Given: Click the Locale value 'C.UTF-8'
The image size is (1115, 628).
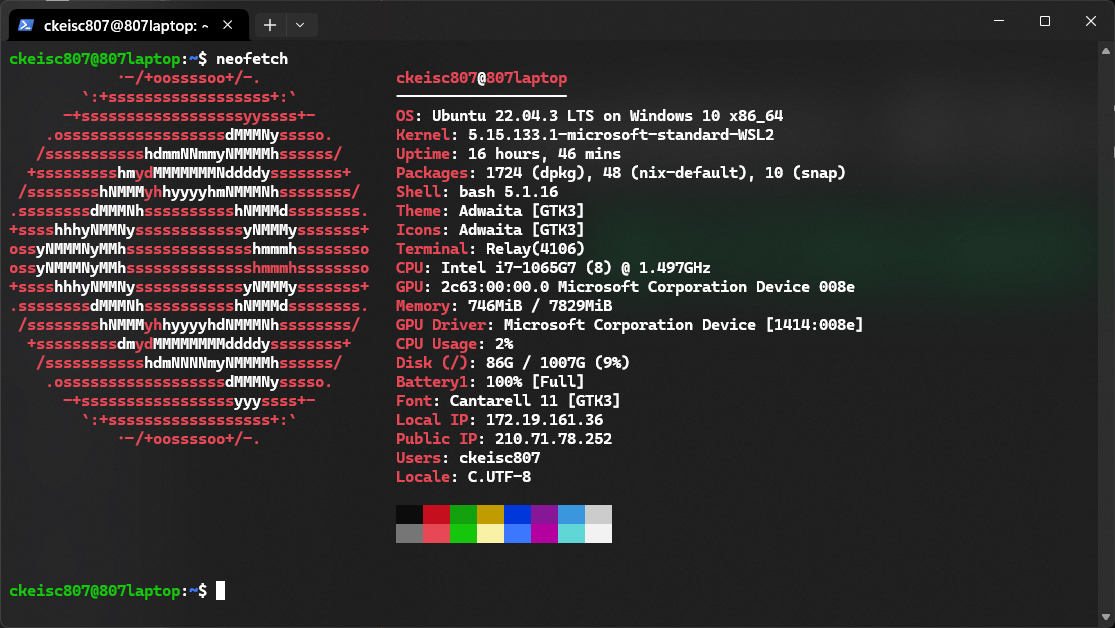Looking at the screenshot, I should [x=499, y=477].
